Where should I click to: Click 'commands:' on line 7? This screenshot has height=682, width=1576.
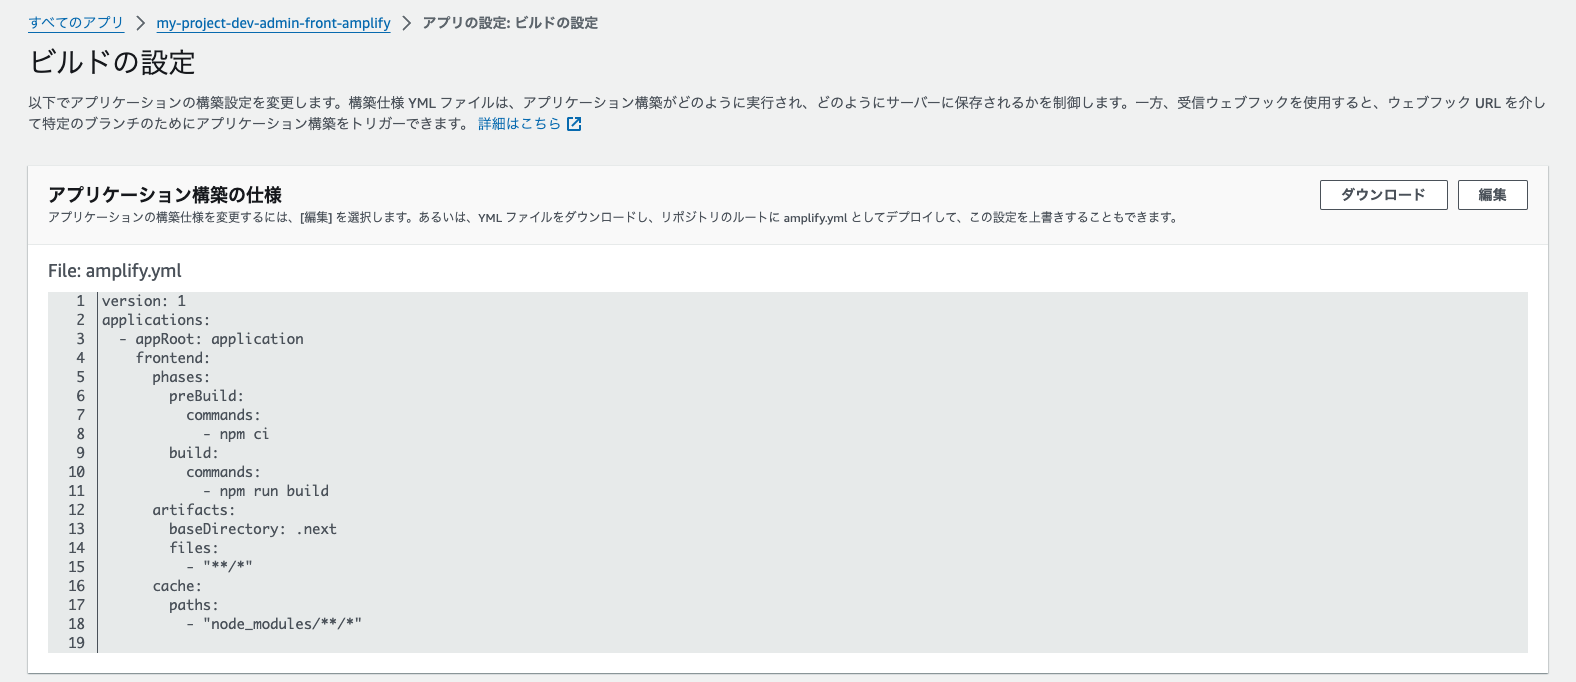coord(223,415)
